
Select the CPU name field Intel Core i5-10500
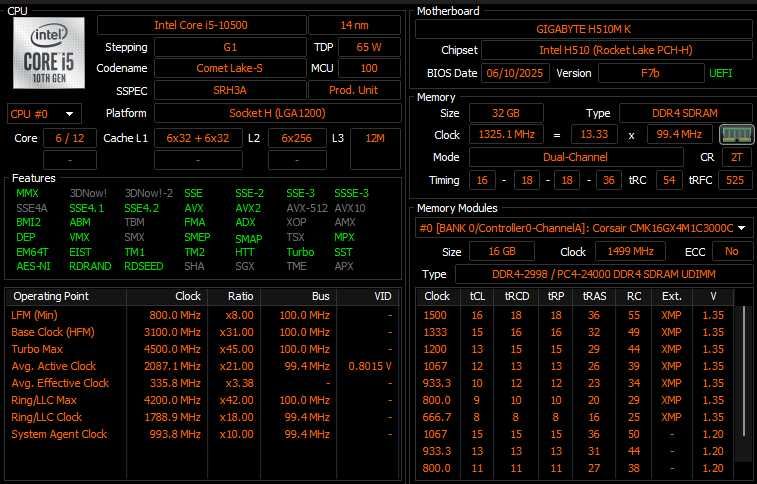point(201,25)
